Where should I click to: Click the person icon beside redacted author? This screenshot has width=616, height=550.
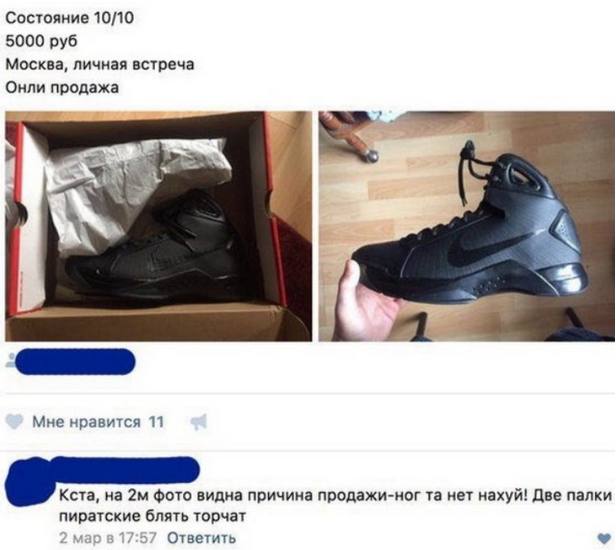click(x=11, y=360)
